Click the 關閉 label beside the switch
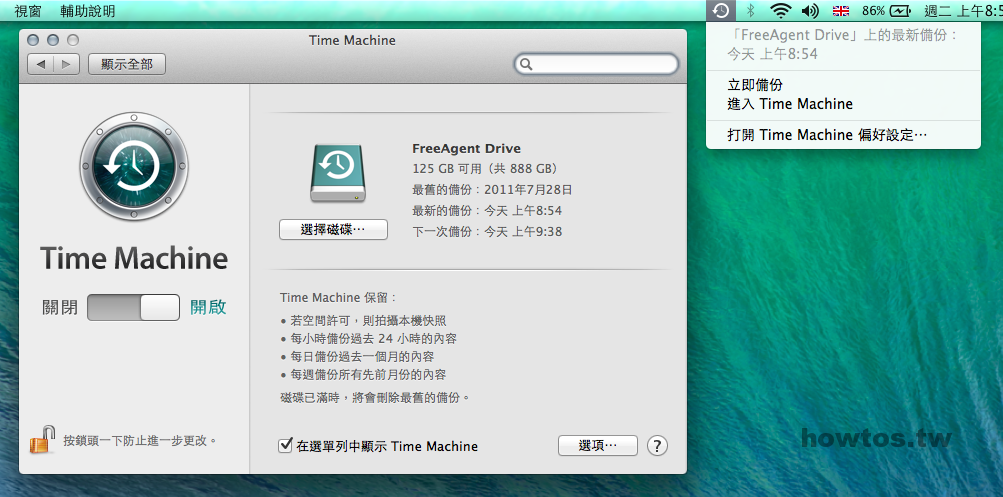 click(x=60, y=307)
